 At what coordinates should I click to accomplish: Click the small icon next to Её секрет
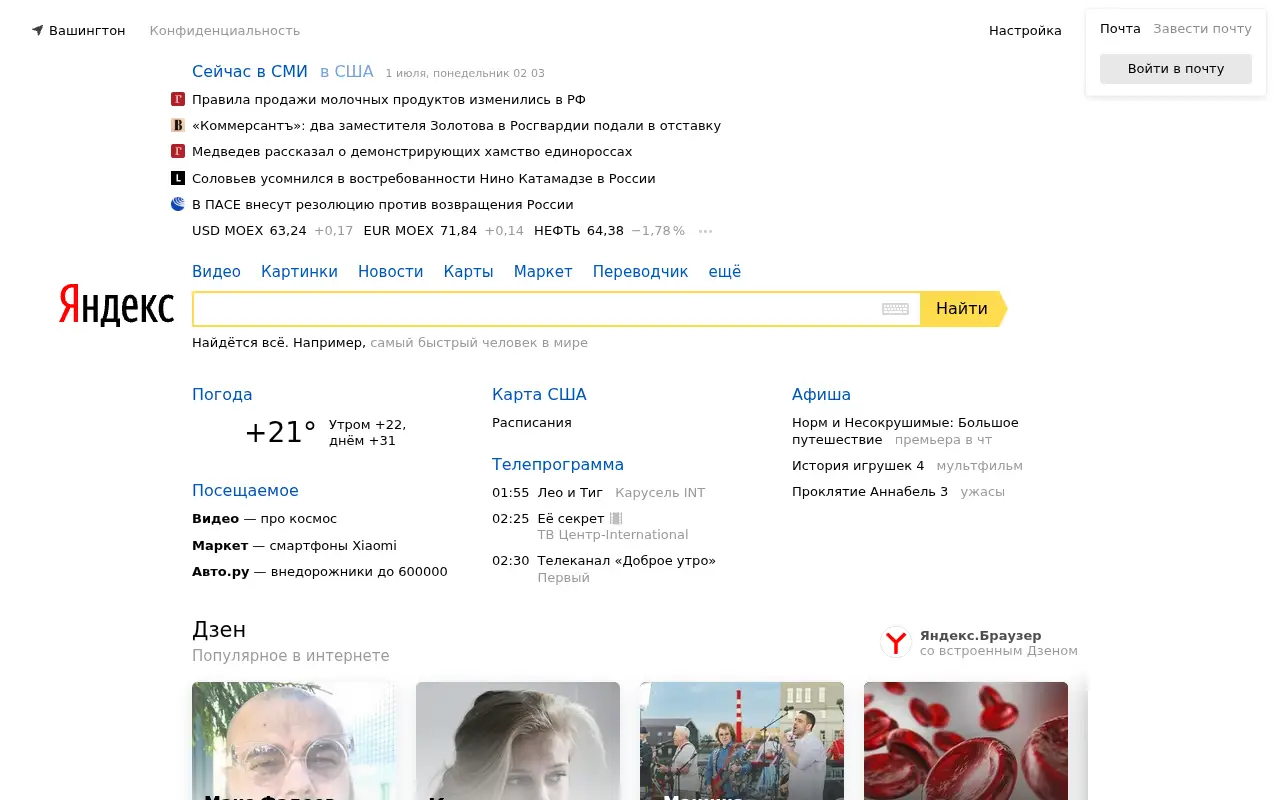point(616,518)
